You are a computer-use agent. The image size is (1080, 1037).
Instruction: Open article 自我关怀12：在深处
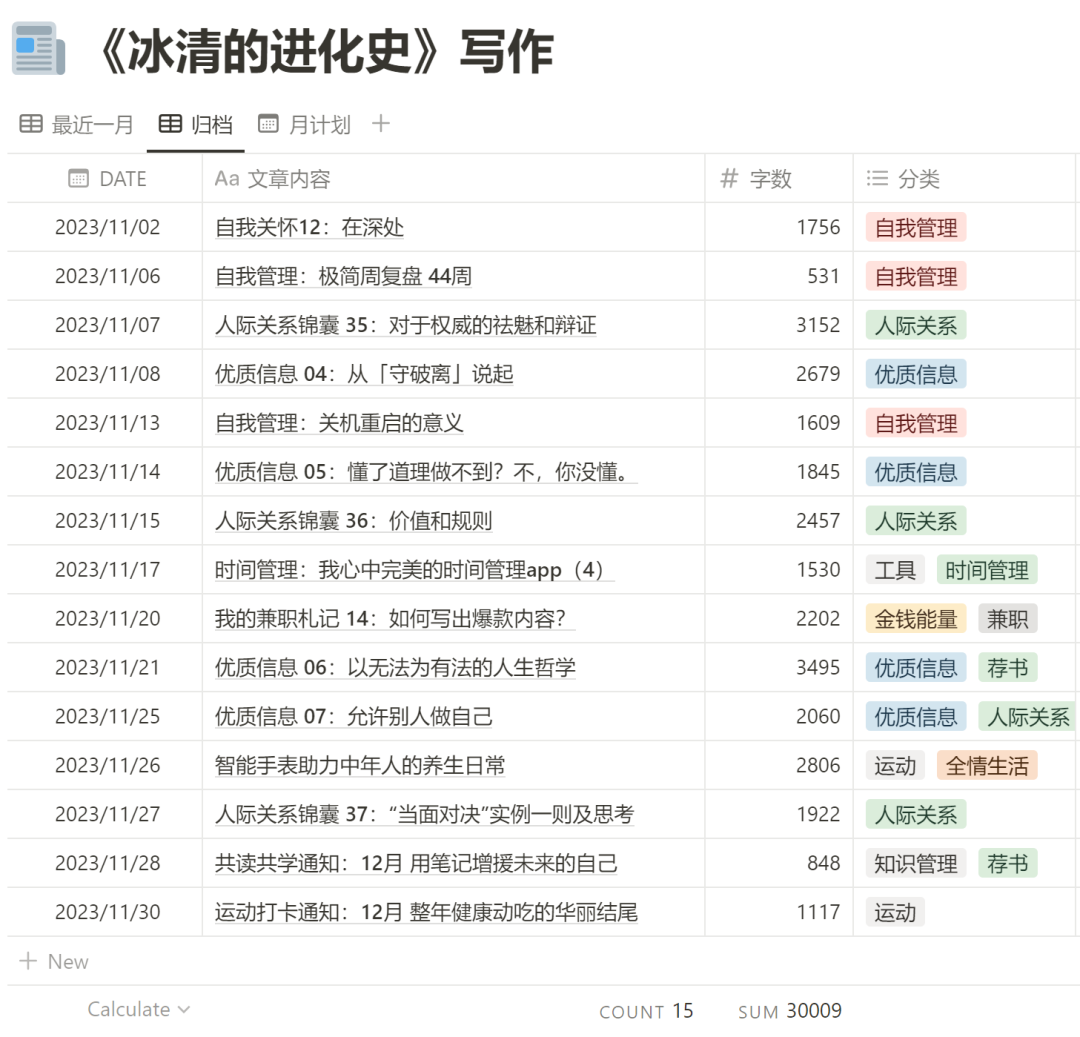coord(309,227)
